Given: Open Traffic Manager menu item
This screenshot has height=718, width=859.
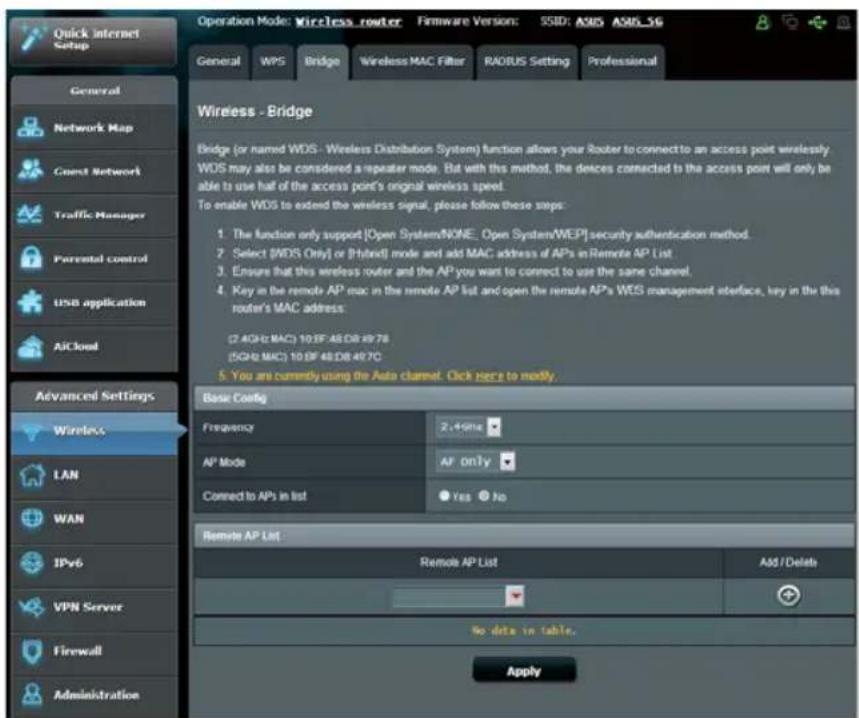Looking at the screenshot, I should (x=94, y=215).
